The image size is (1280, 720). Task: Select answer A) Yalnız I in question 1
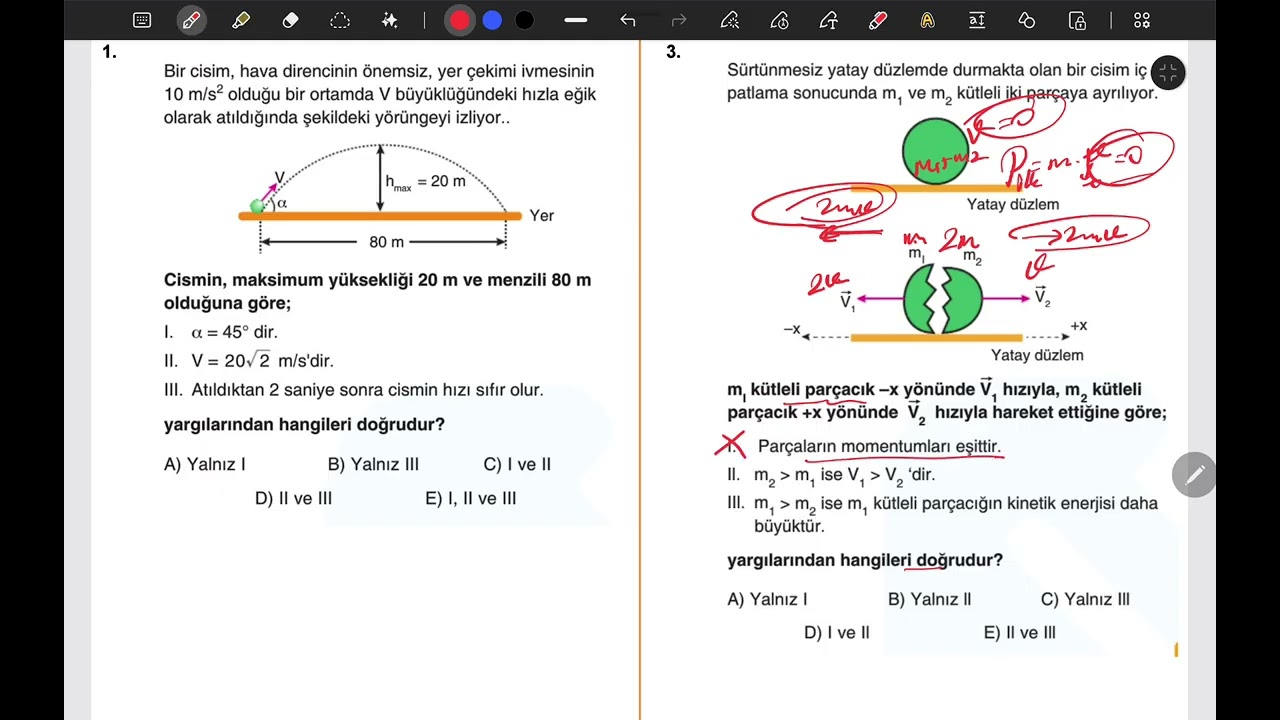coord(205,464)
